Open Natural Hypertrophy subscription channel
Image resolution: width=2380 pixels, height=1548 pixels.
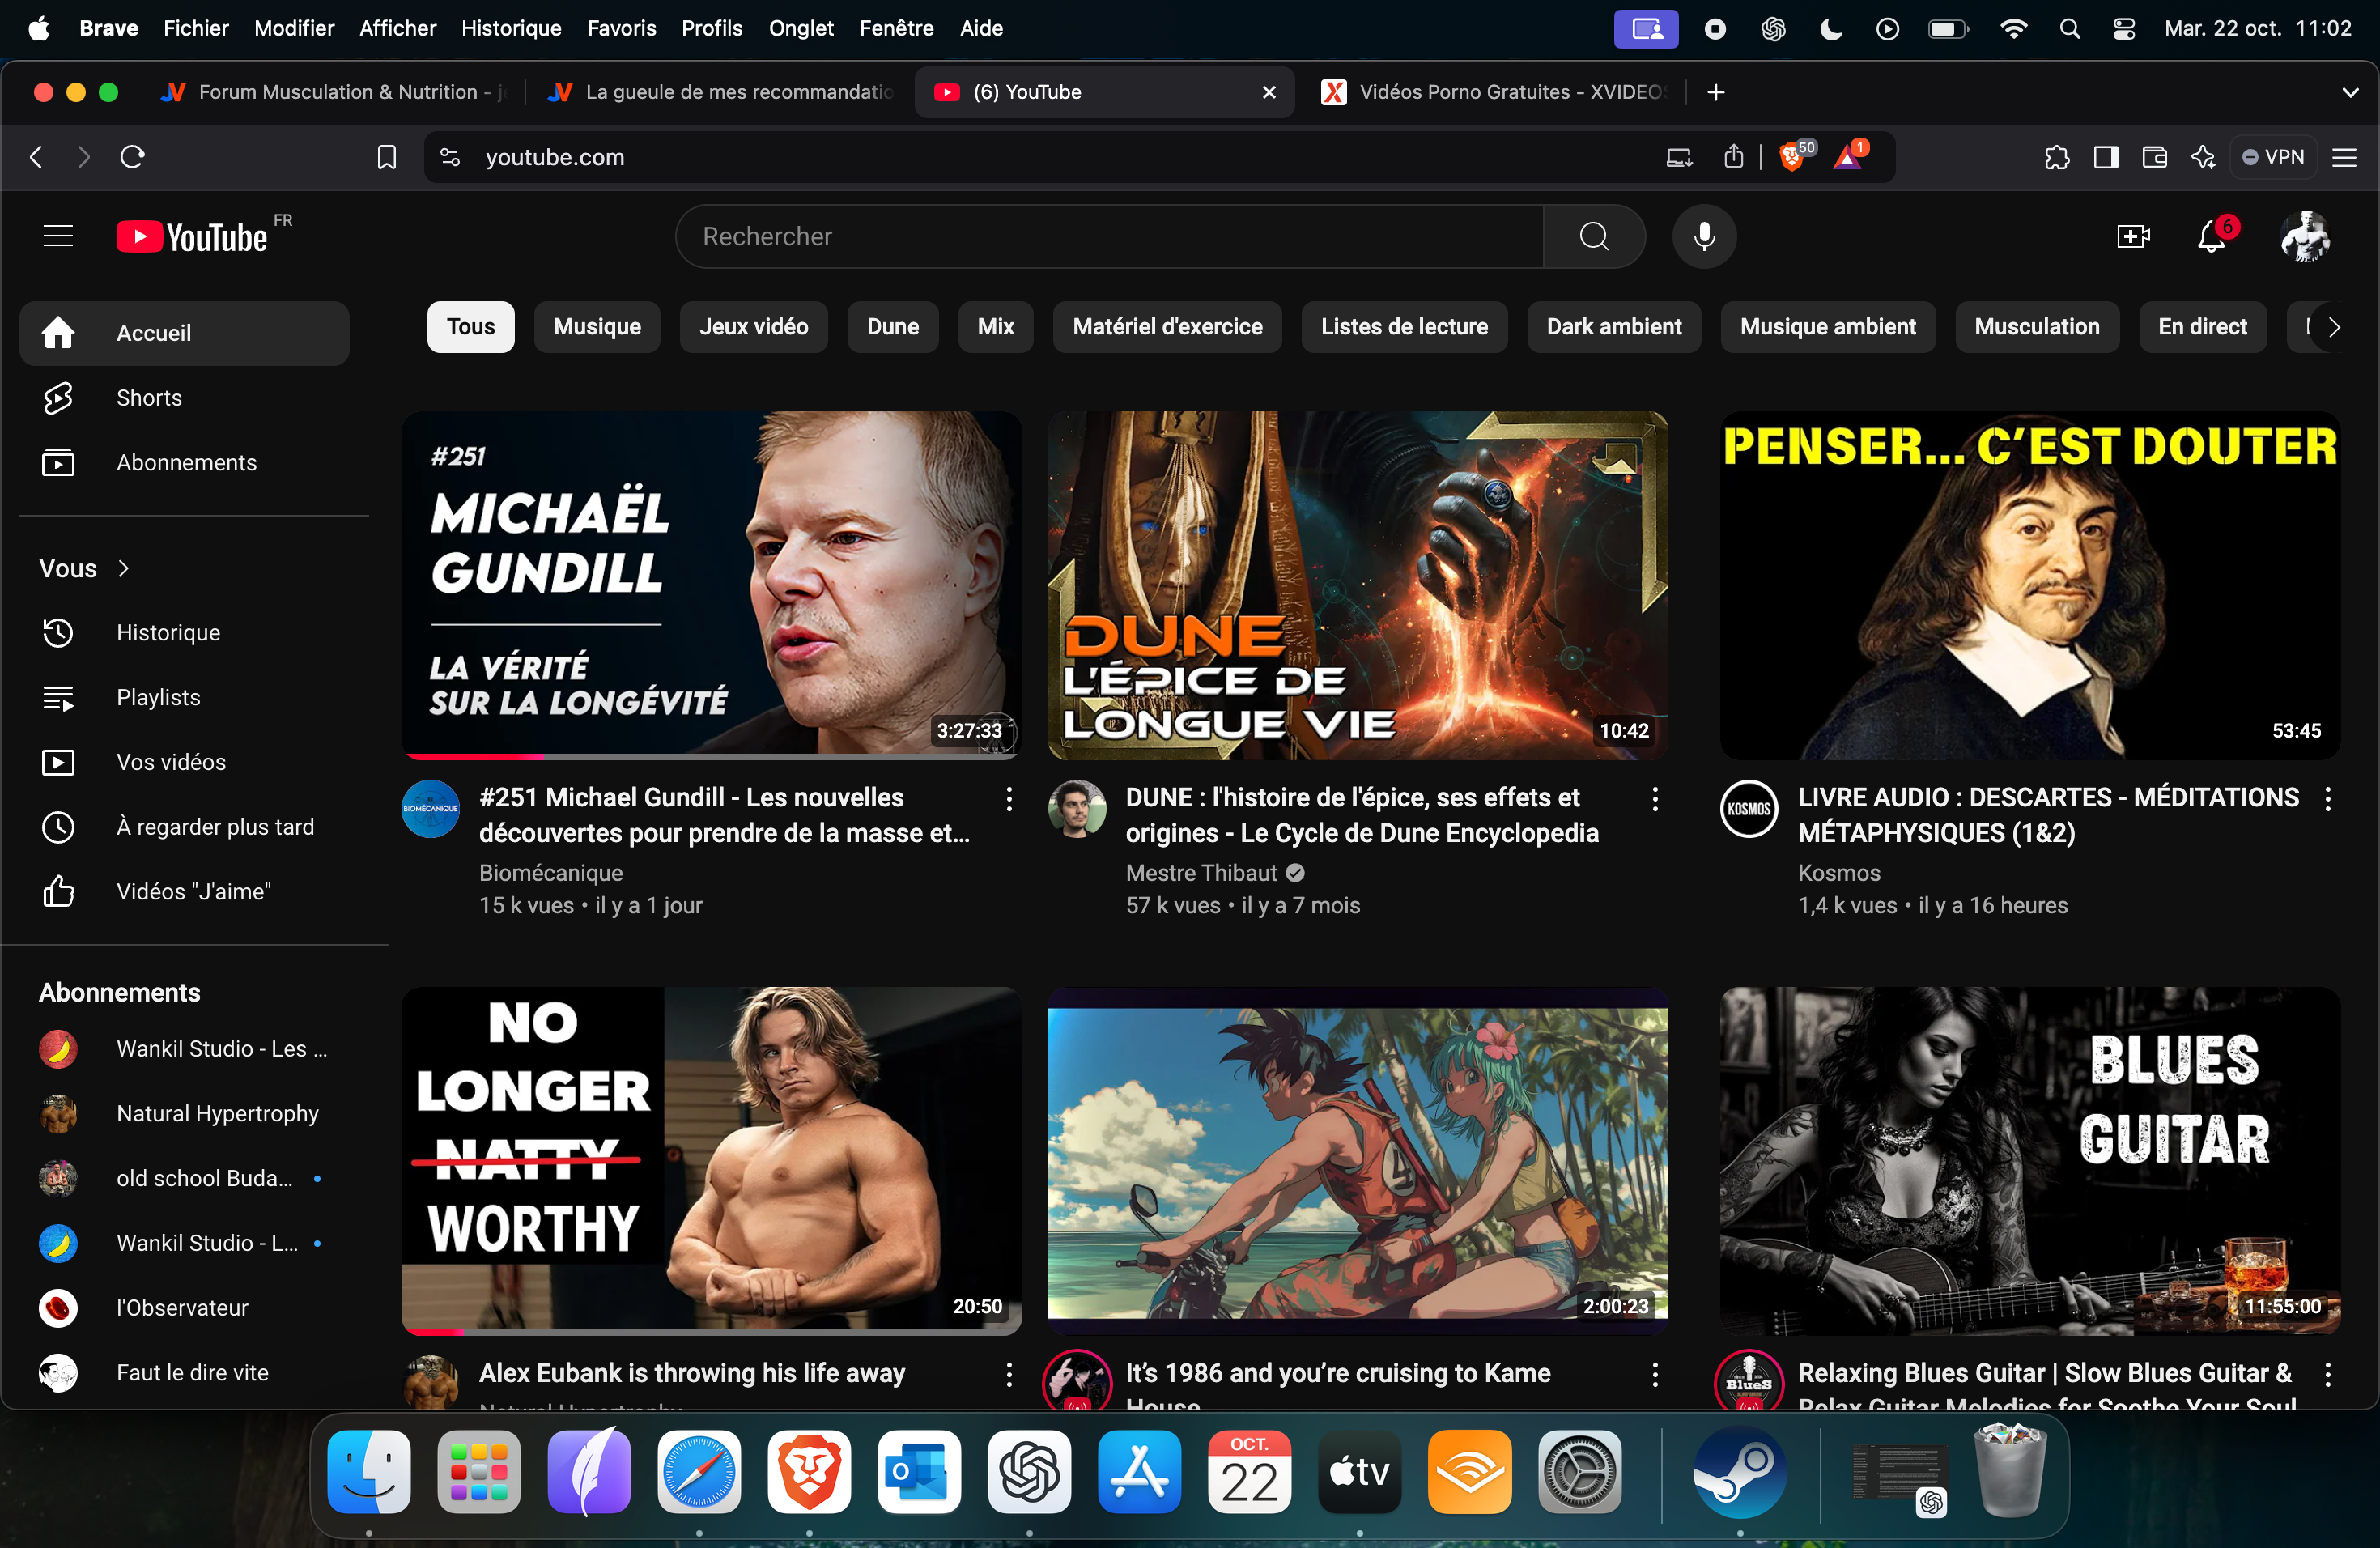click(x=184, y=1113)
